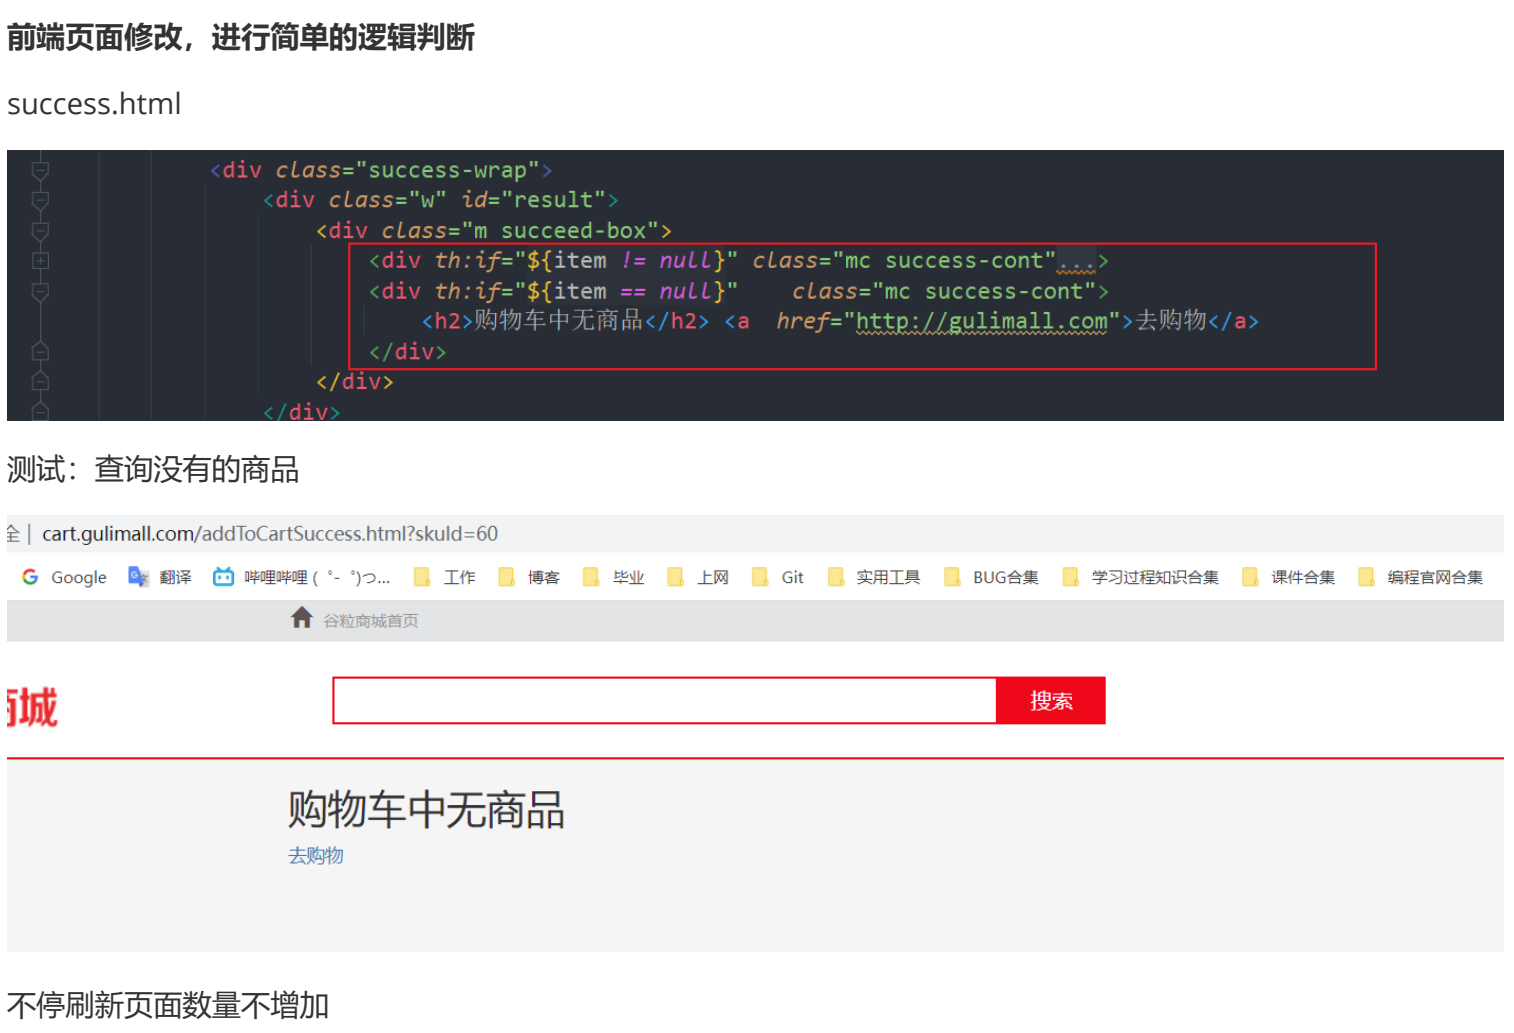1514x1033 pixels.
Task: Focus the mall search input field
Action: coord(665,700)
